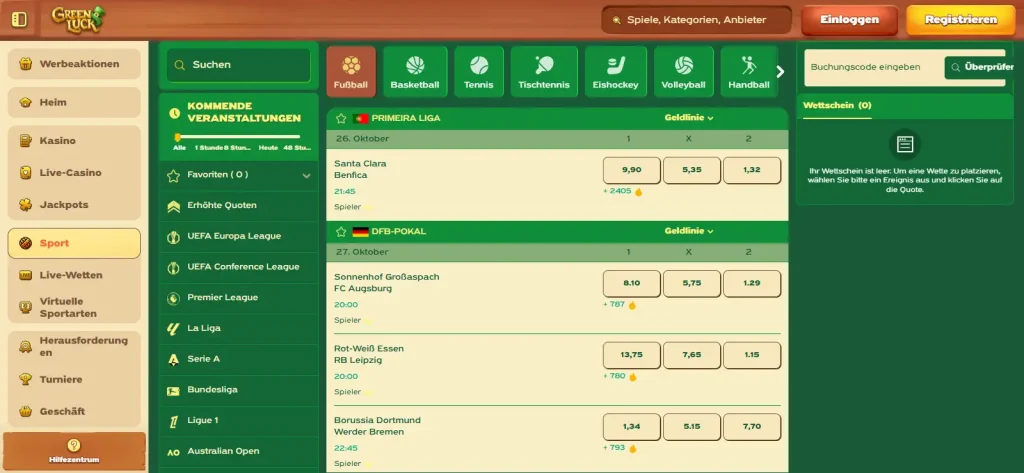Select the Wettschein (0) tab
This screenshot has width=1024, height=473.
(x=837, y=105)
